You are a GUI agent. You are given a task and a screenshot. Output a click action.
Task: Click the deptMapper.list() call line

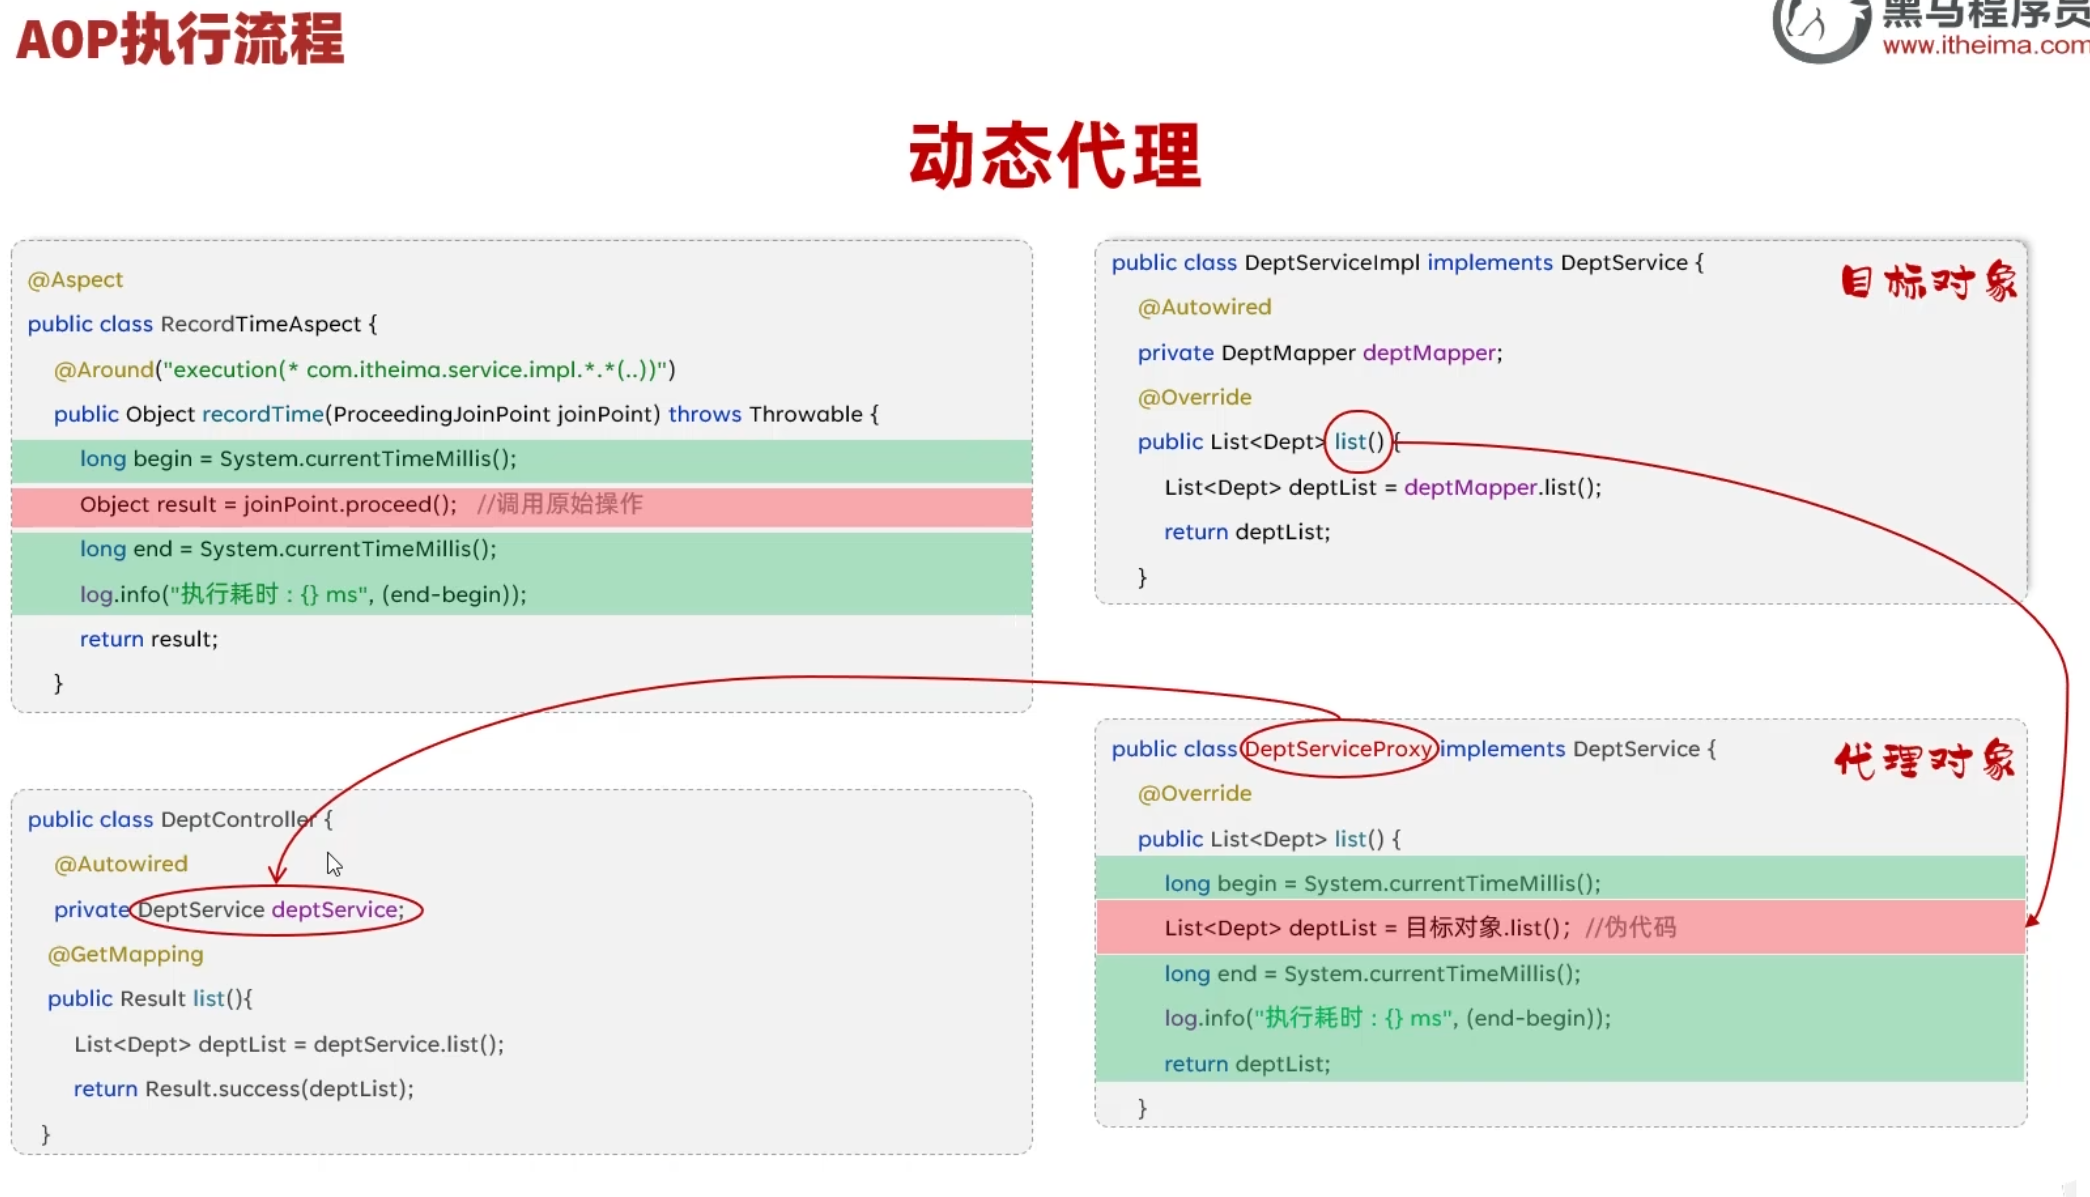tap(1382, 487)
